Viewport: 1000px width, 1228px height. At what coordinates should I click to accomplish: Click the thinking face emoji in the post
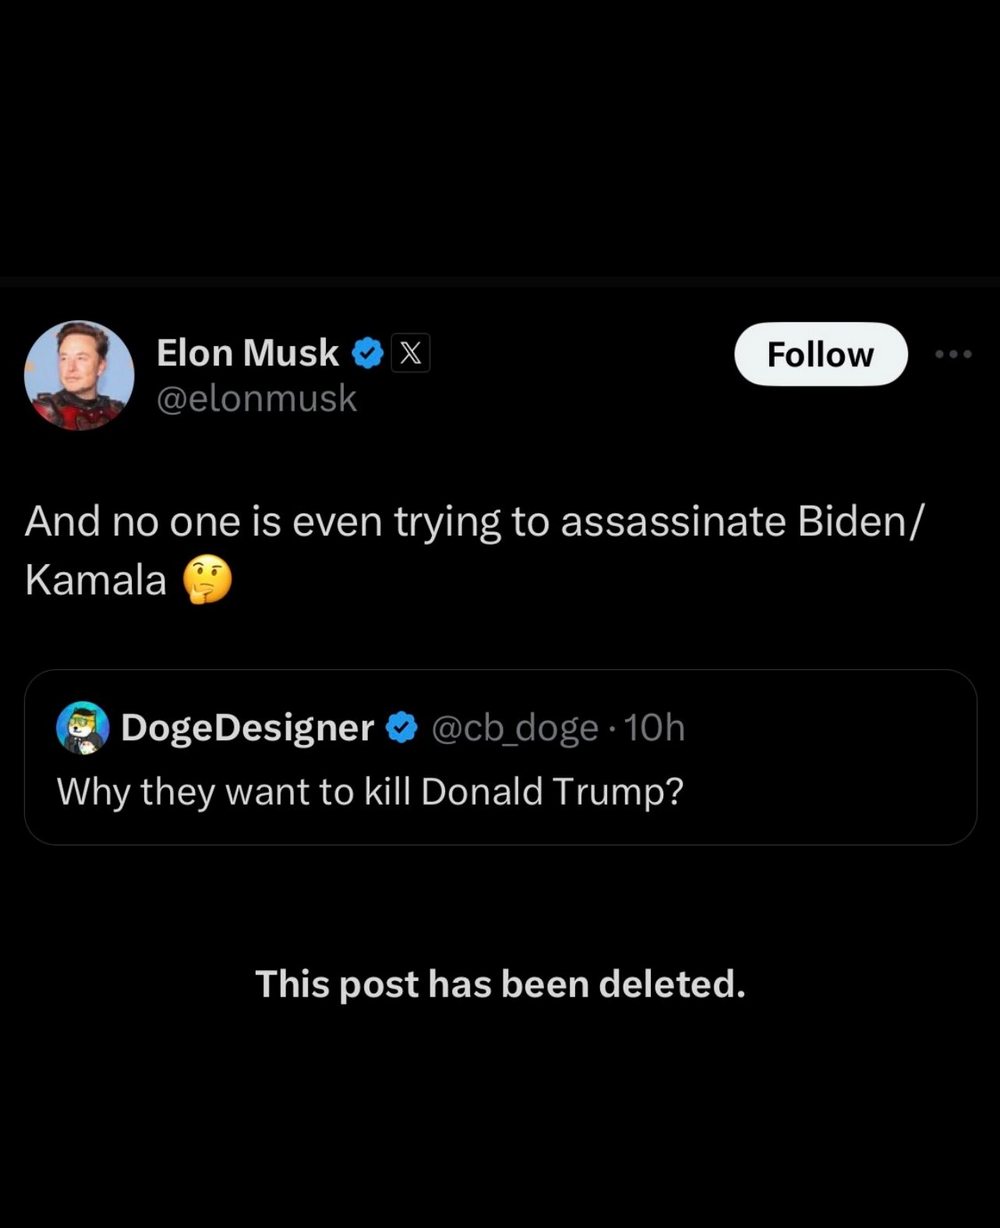coord(207,580)
